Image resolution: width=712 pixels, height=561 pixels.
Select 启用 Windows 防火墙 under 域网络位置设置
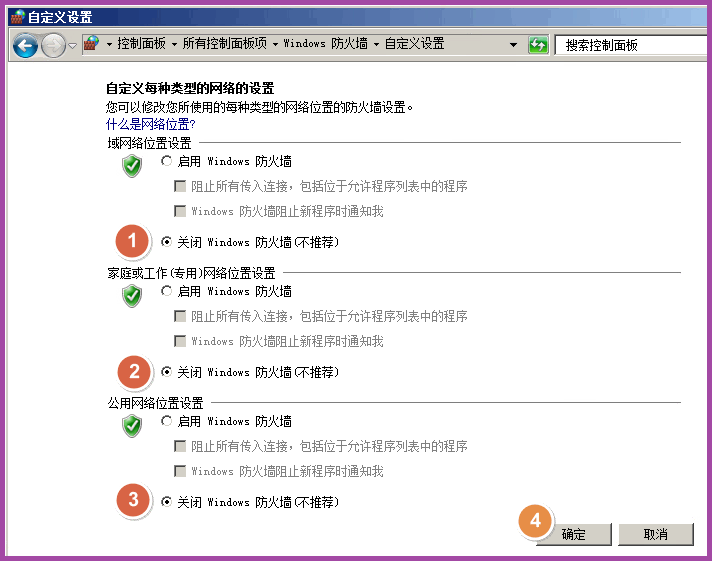tap(167, 161)
